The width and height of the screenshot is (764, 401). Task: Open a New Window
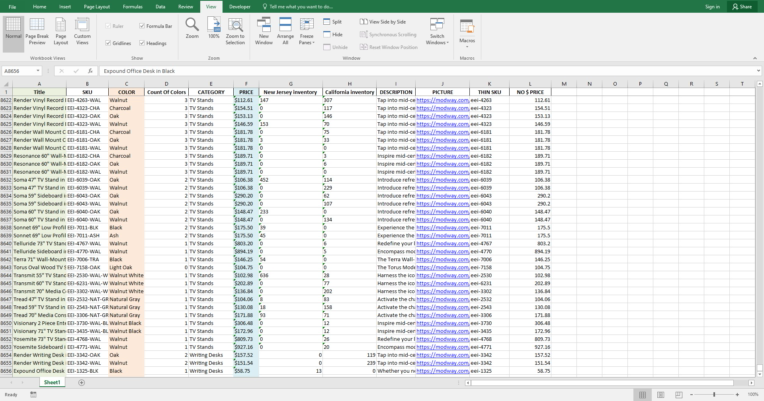tap(264, 32)
